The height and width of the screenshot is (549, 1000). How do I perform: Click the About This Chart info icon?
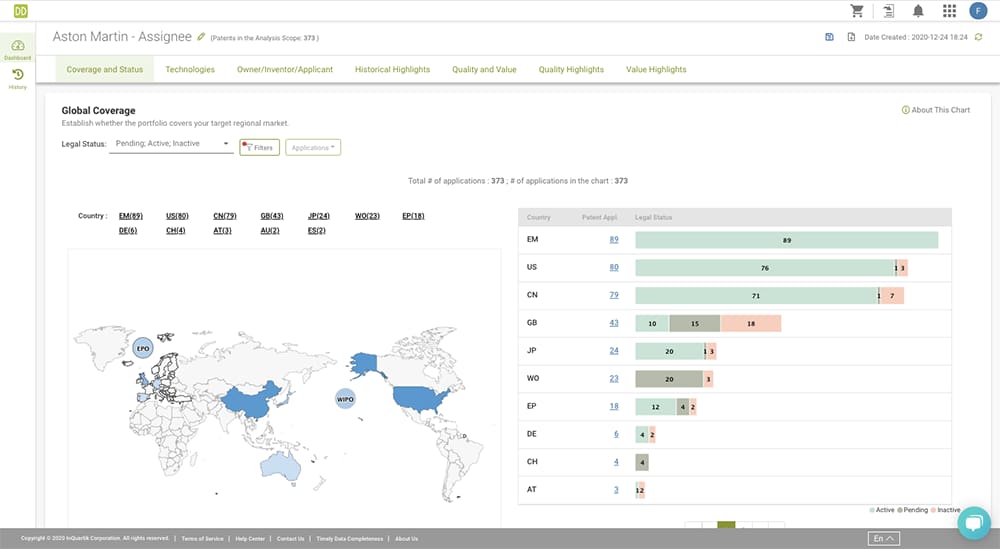tap(905, 110)
